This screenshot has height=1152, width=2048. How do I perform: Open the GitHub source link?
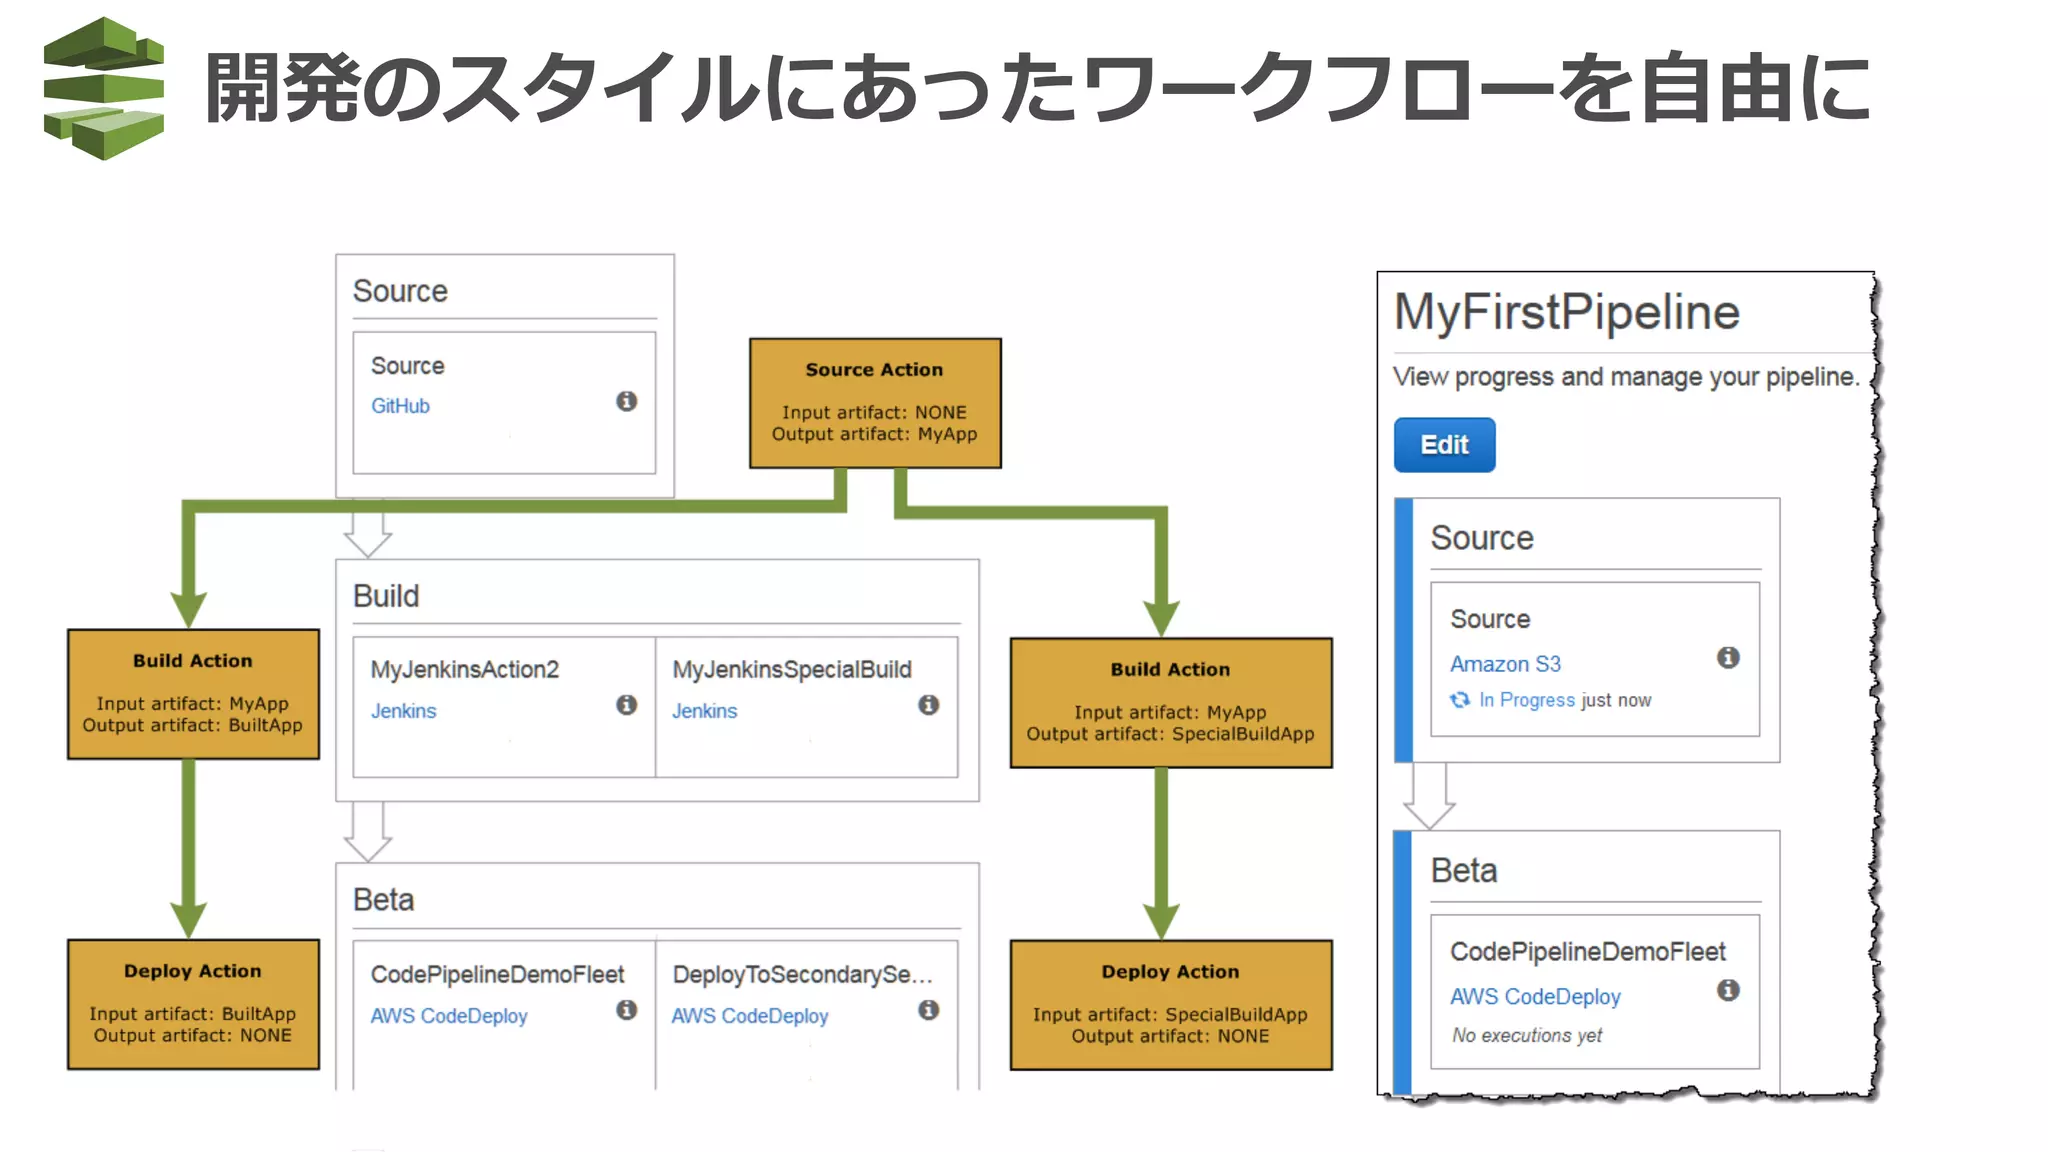[x=400, y=406]
